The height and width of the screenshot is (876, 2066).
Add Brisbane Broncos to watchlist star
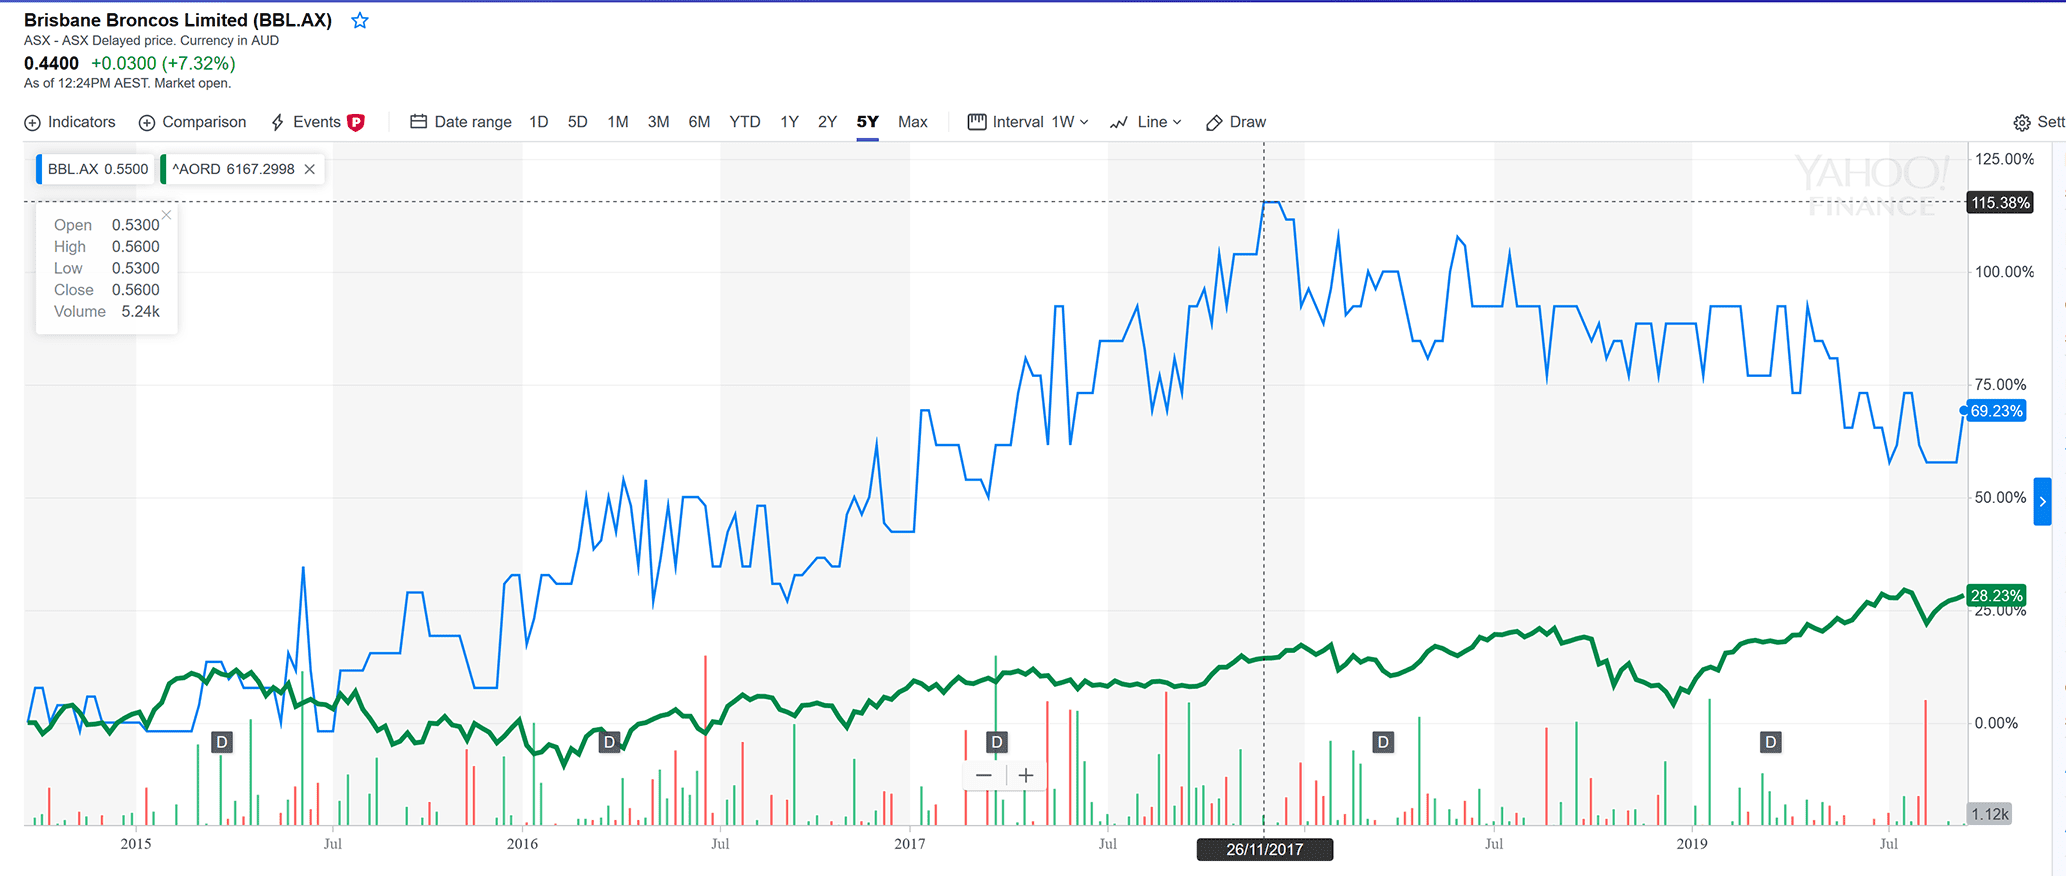pyautogui.click(x=360, y=20)
